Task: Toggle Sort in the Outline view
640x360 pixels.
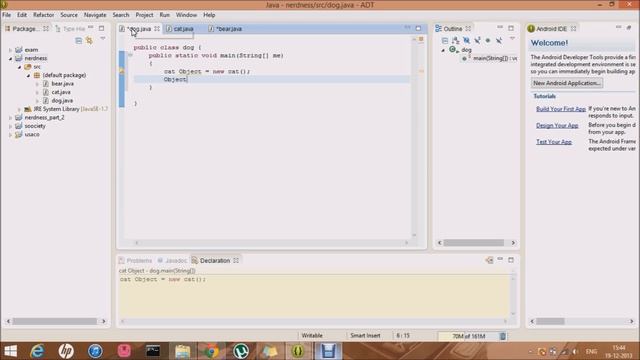Action: [x=456, y=40]
